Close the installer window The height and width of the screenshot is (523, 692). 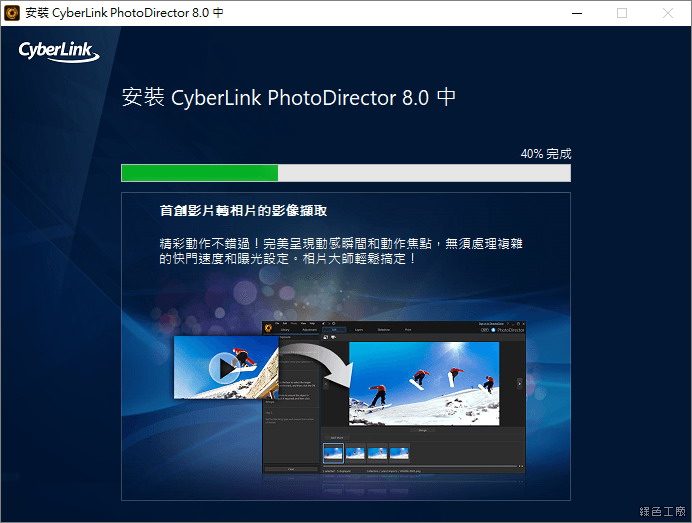pyautogui.click(x=668, y=13)
